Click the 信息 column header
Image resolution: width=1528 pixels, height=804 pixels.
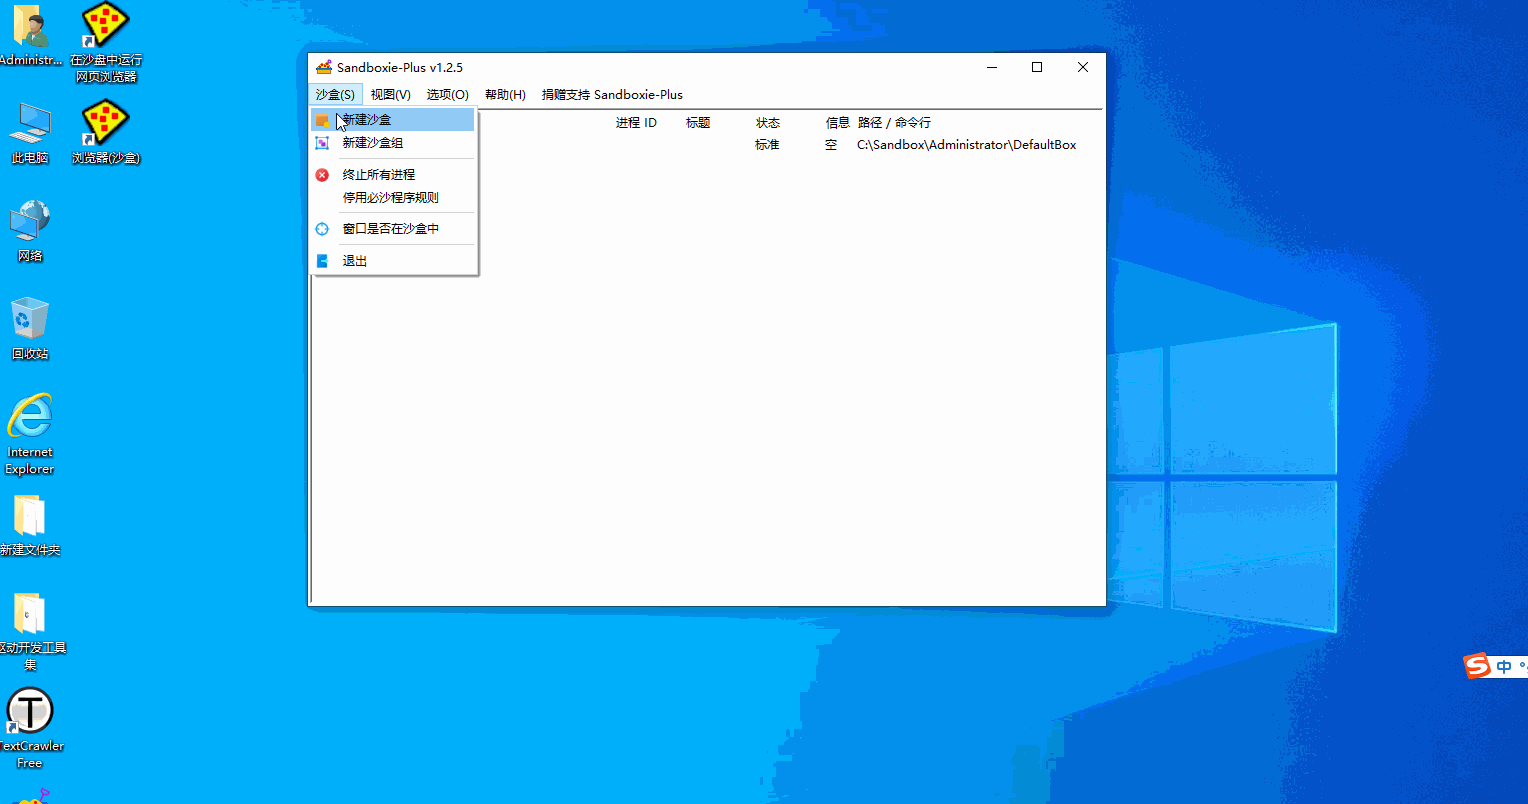click(838, 123)
